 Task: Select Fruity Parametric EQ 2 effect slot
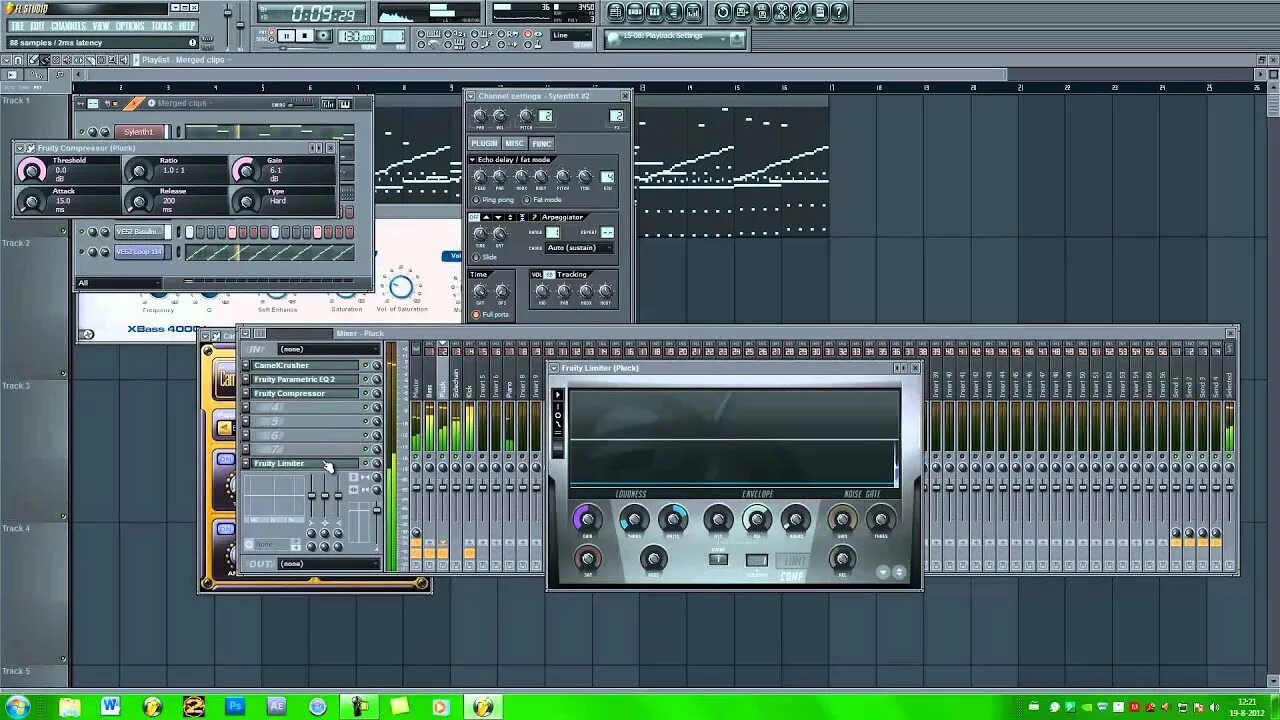click(x=304, y=379)
